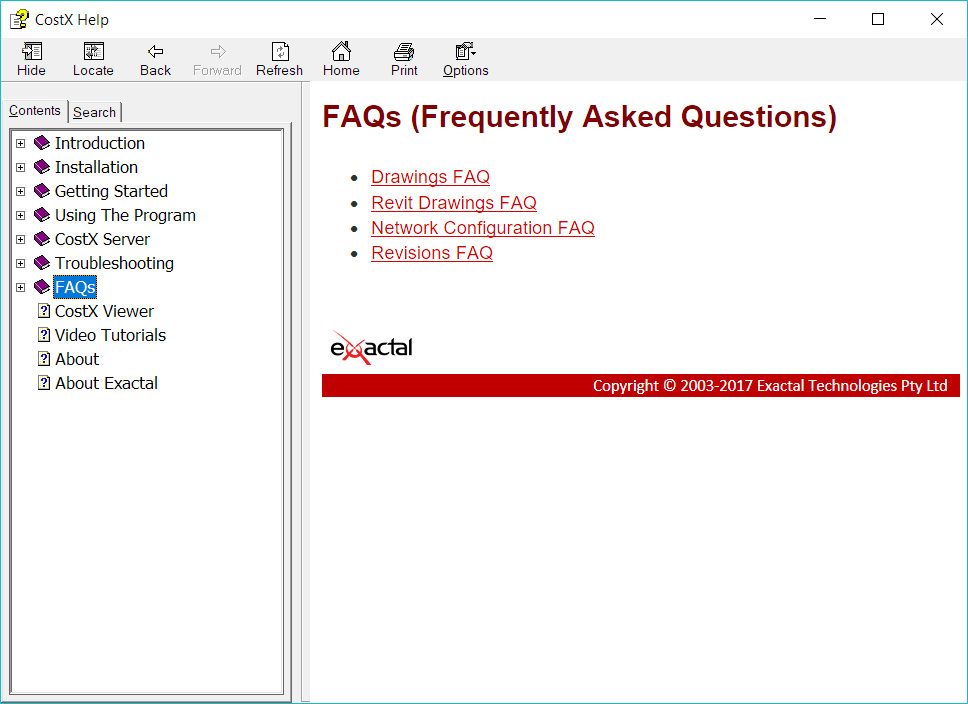Close the CostX Help window
Screen dimensions: 968x704
point(937,19)
